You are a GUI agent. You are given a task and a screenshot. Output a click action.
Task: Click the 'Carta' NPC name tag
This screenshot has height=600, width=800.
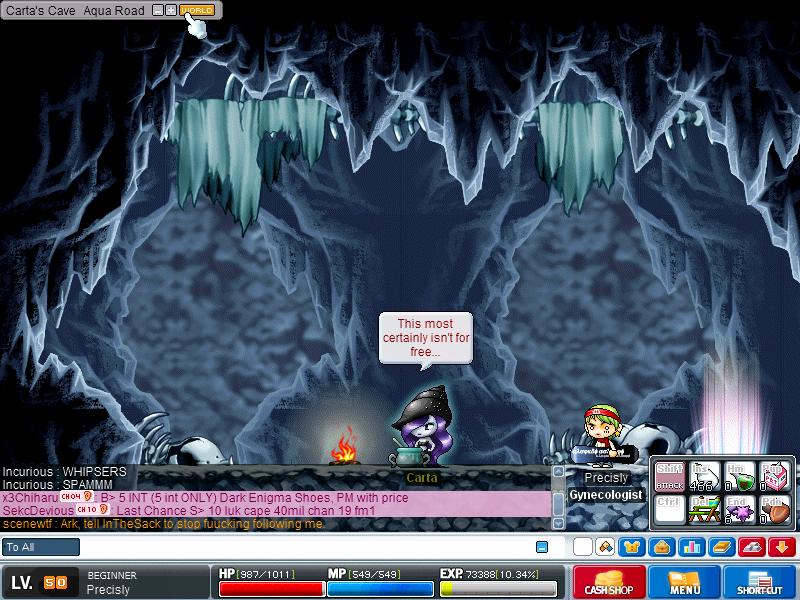click(x=421, y=478)
